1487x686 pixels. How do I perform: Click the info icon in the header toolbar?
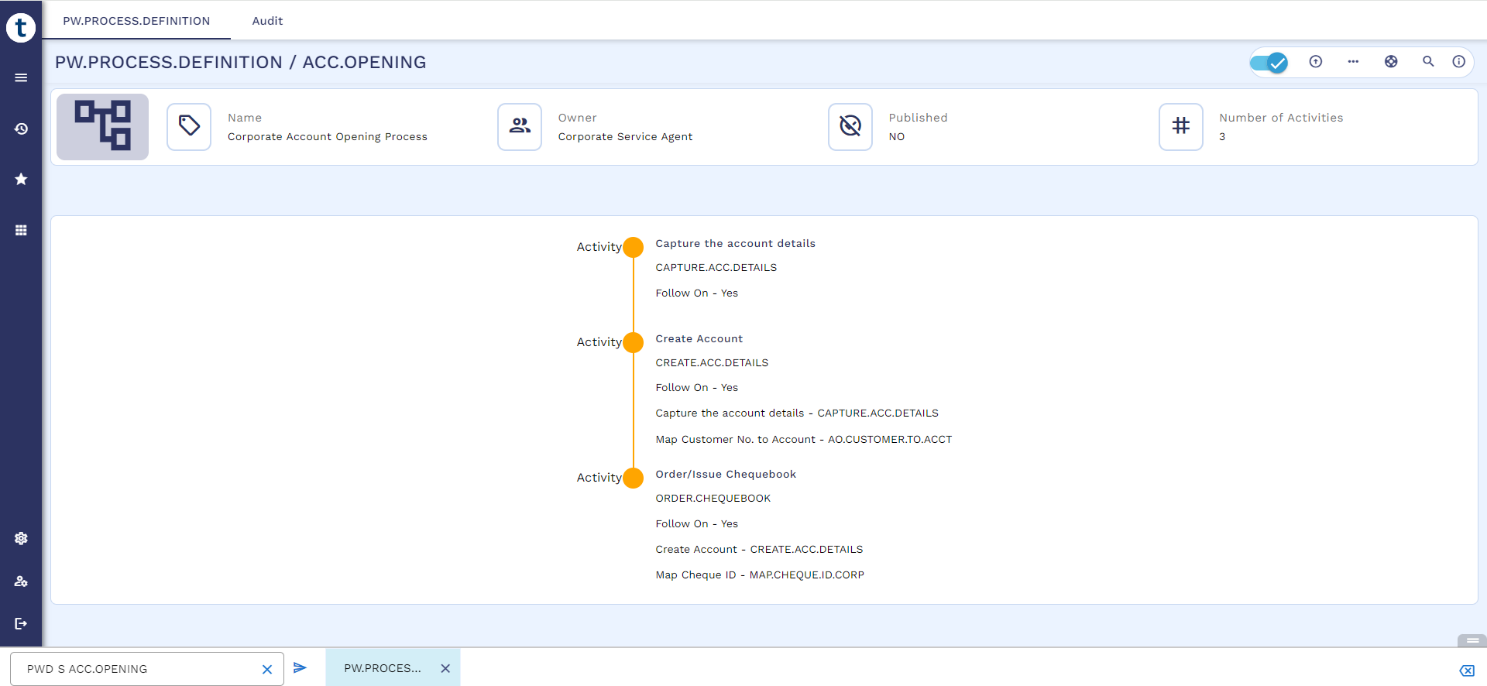1458,62
